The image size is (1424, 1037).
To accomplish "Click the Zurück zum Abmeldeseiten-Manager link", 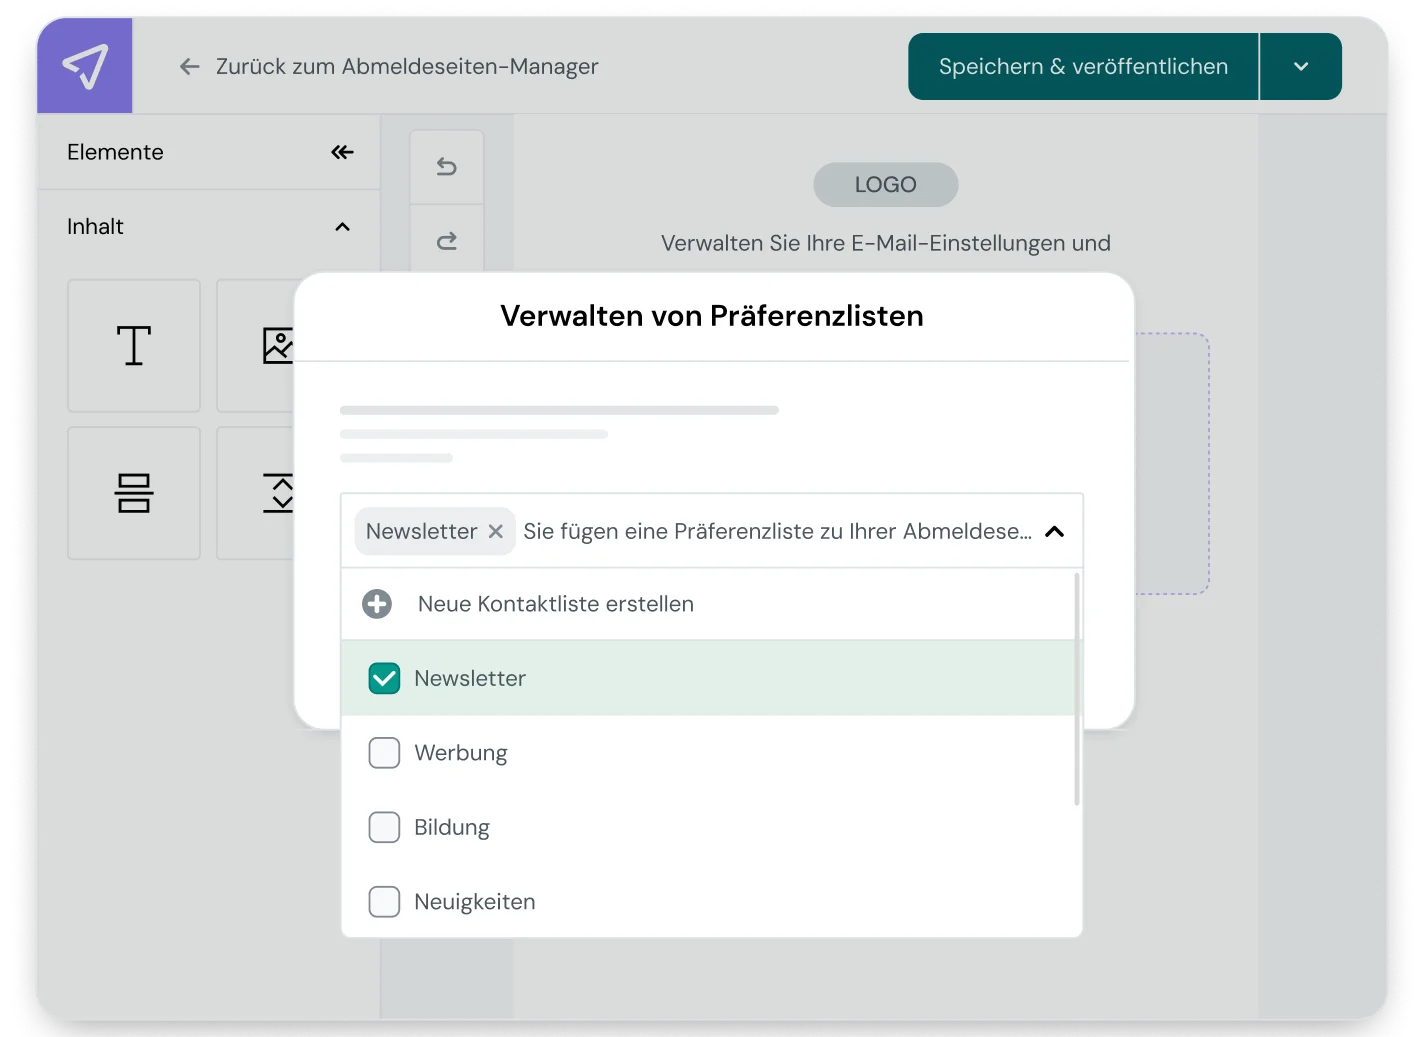I will [406, 66].
